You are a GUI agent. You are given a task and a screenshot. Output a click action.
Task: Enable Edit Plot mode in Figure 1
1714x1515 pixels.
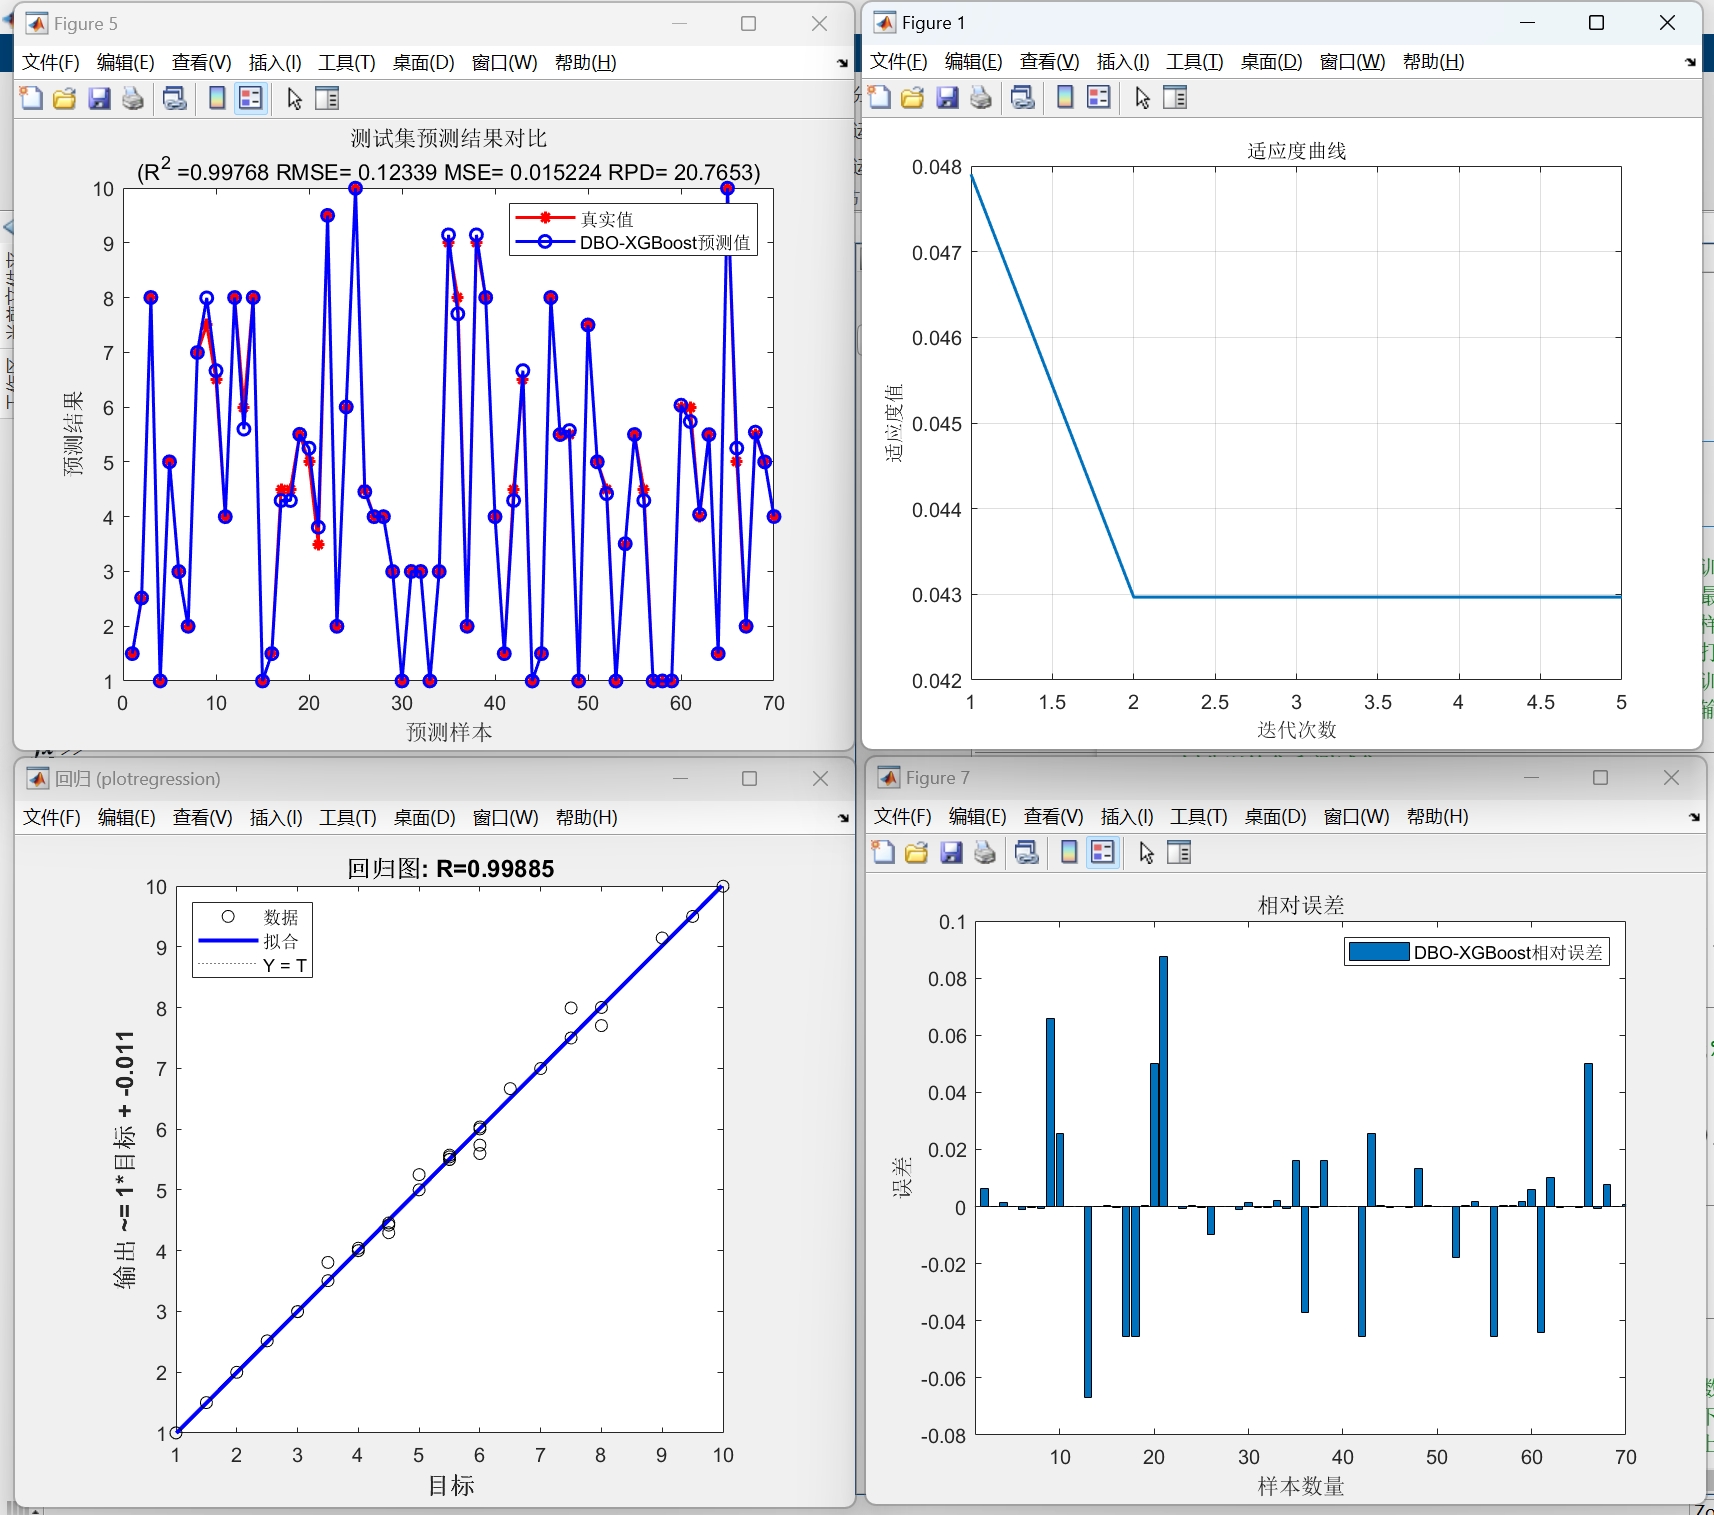pos(1141,97)
